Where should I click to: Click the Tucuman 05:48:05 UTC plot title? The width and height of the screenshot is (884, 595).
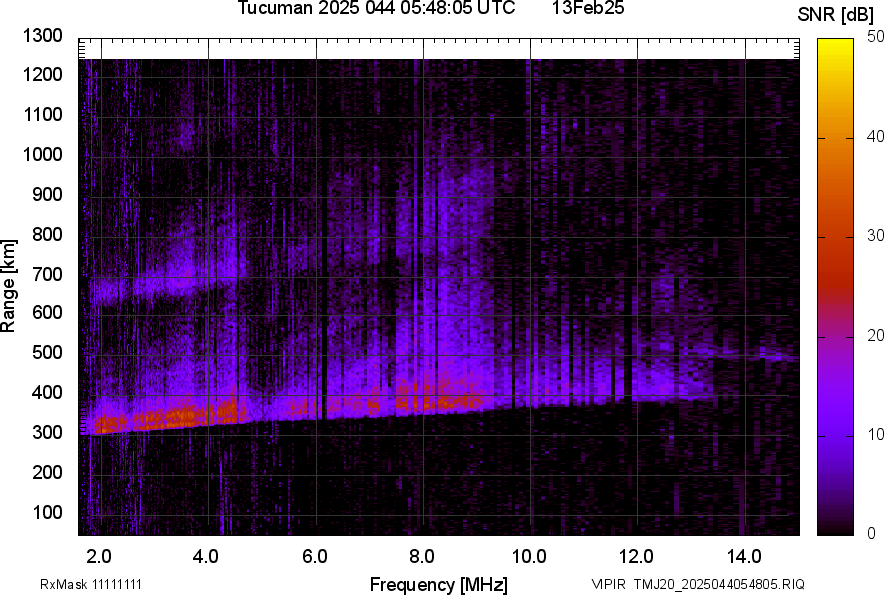click(376, 9)
